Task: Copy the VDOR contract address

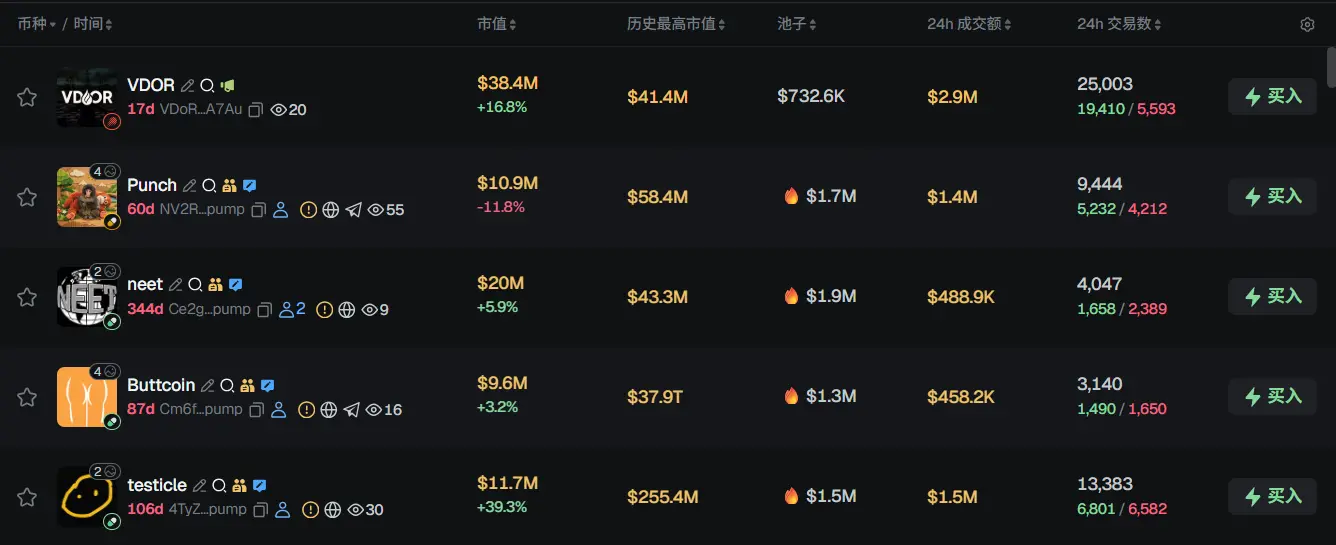Action: point(256,110)
